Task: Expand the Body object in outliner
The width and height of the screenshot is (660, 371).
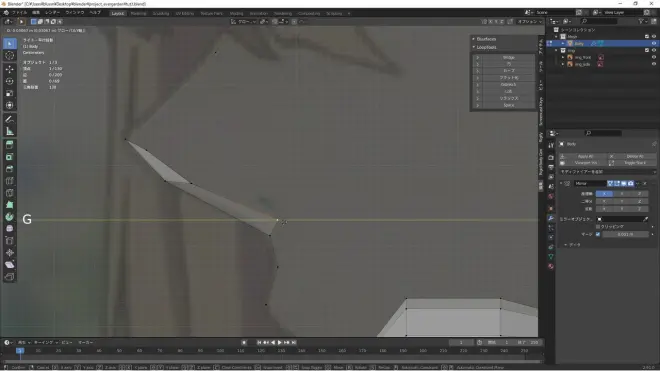Action: click(563, 43)
